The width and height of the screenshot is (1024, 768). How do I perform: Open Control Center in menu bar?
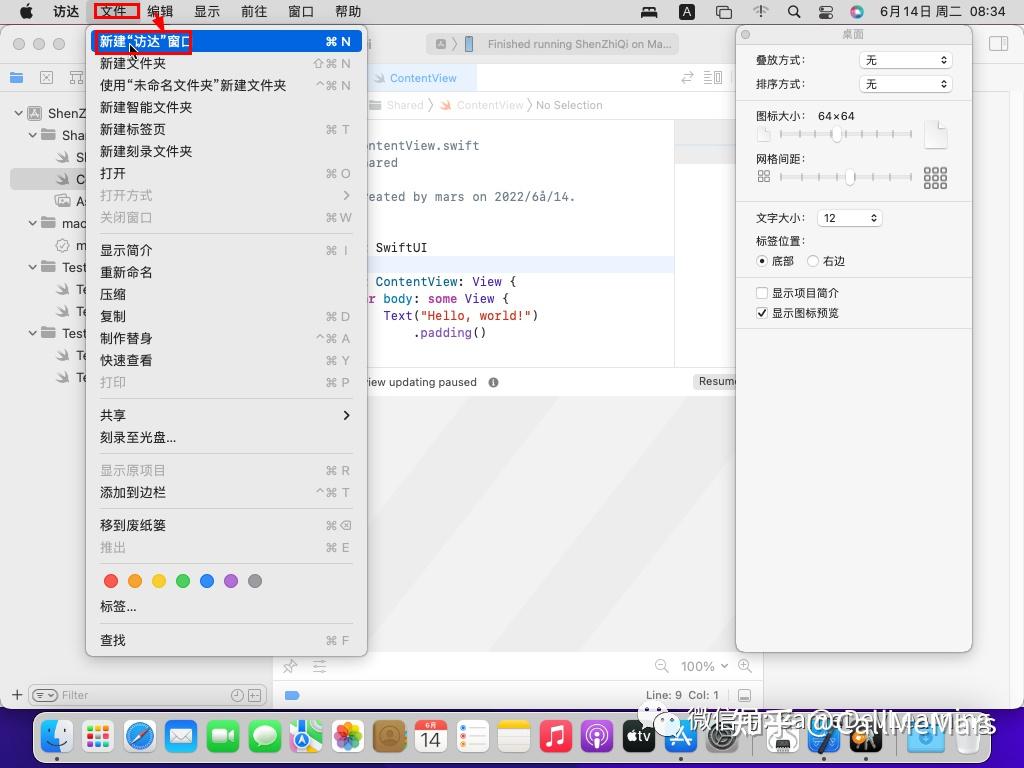(x=825, y=12)
